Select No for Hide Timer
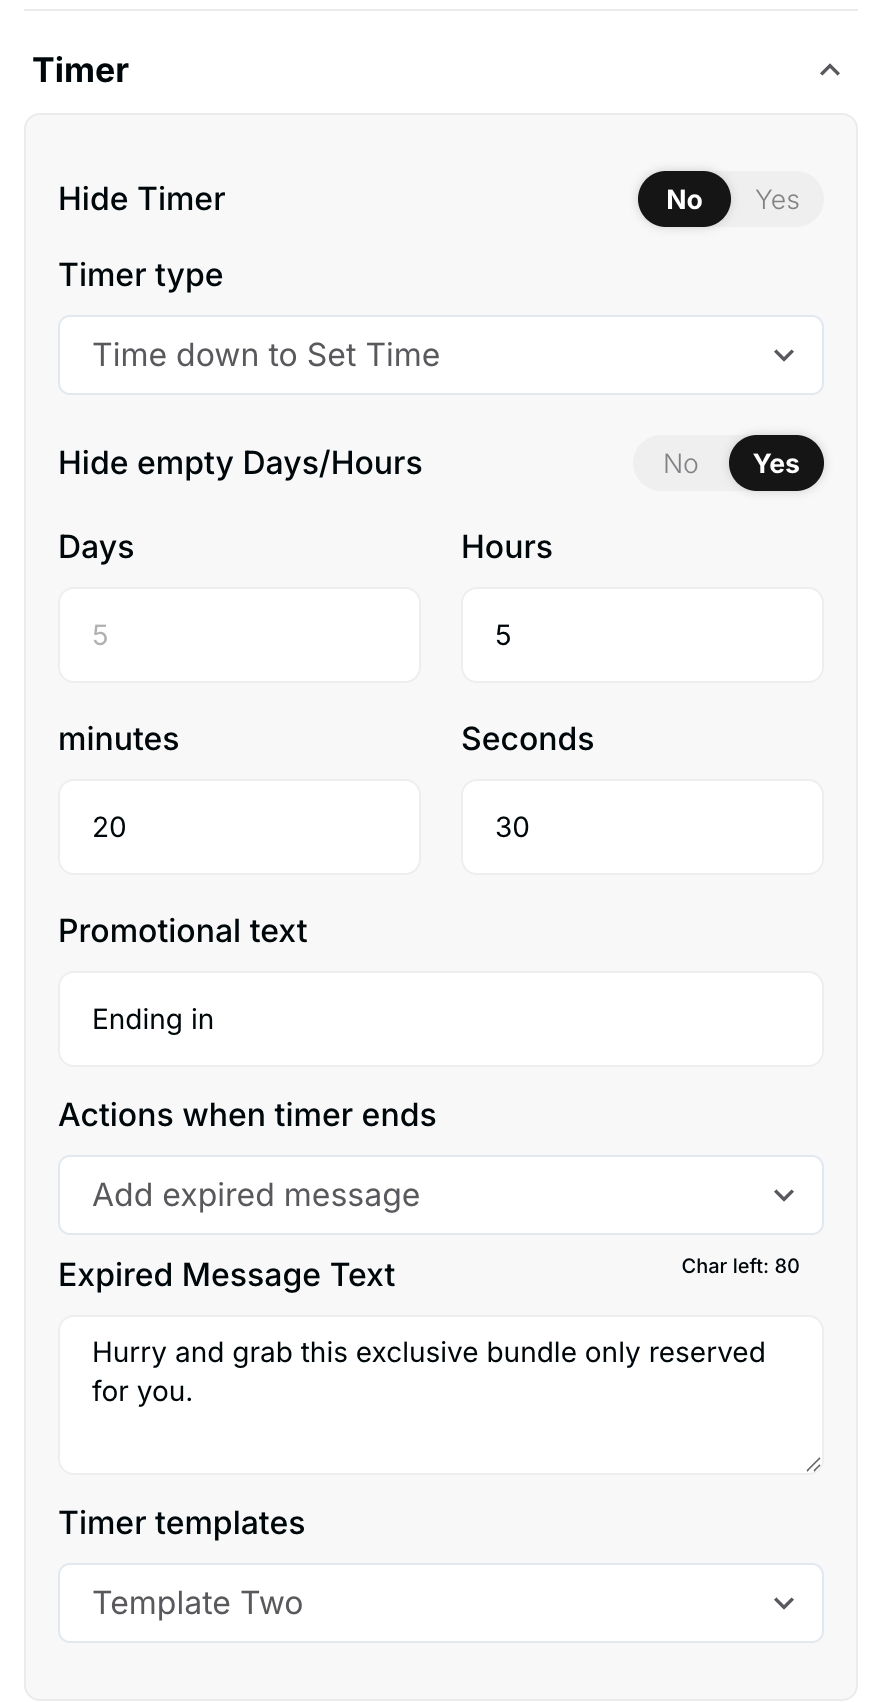Screen dimensions: 876x1702 click(x=684, y=199)
